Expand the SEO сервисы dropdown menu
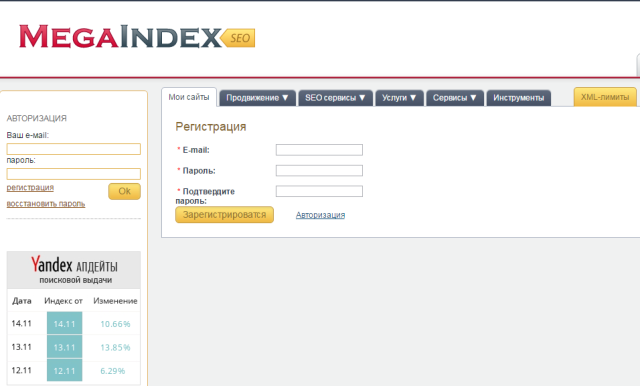Screen dimensions: 640x386 point(336,98)
